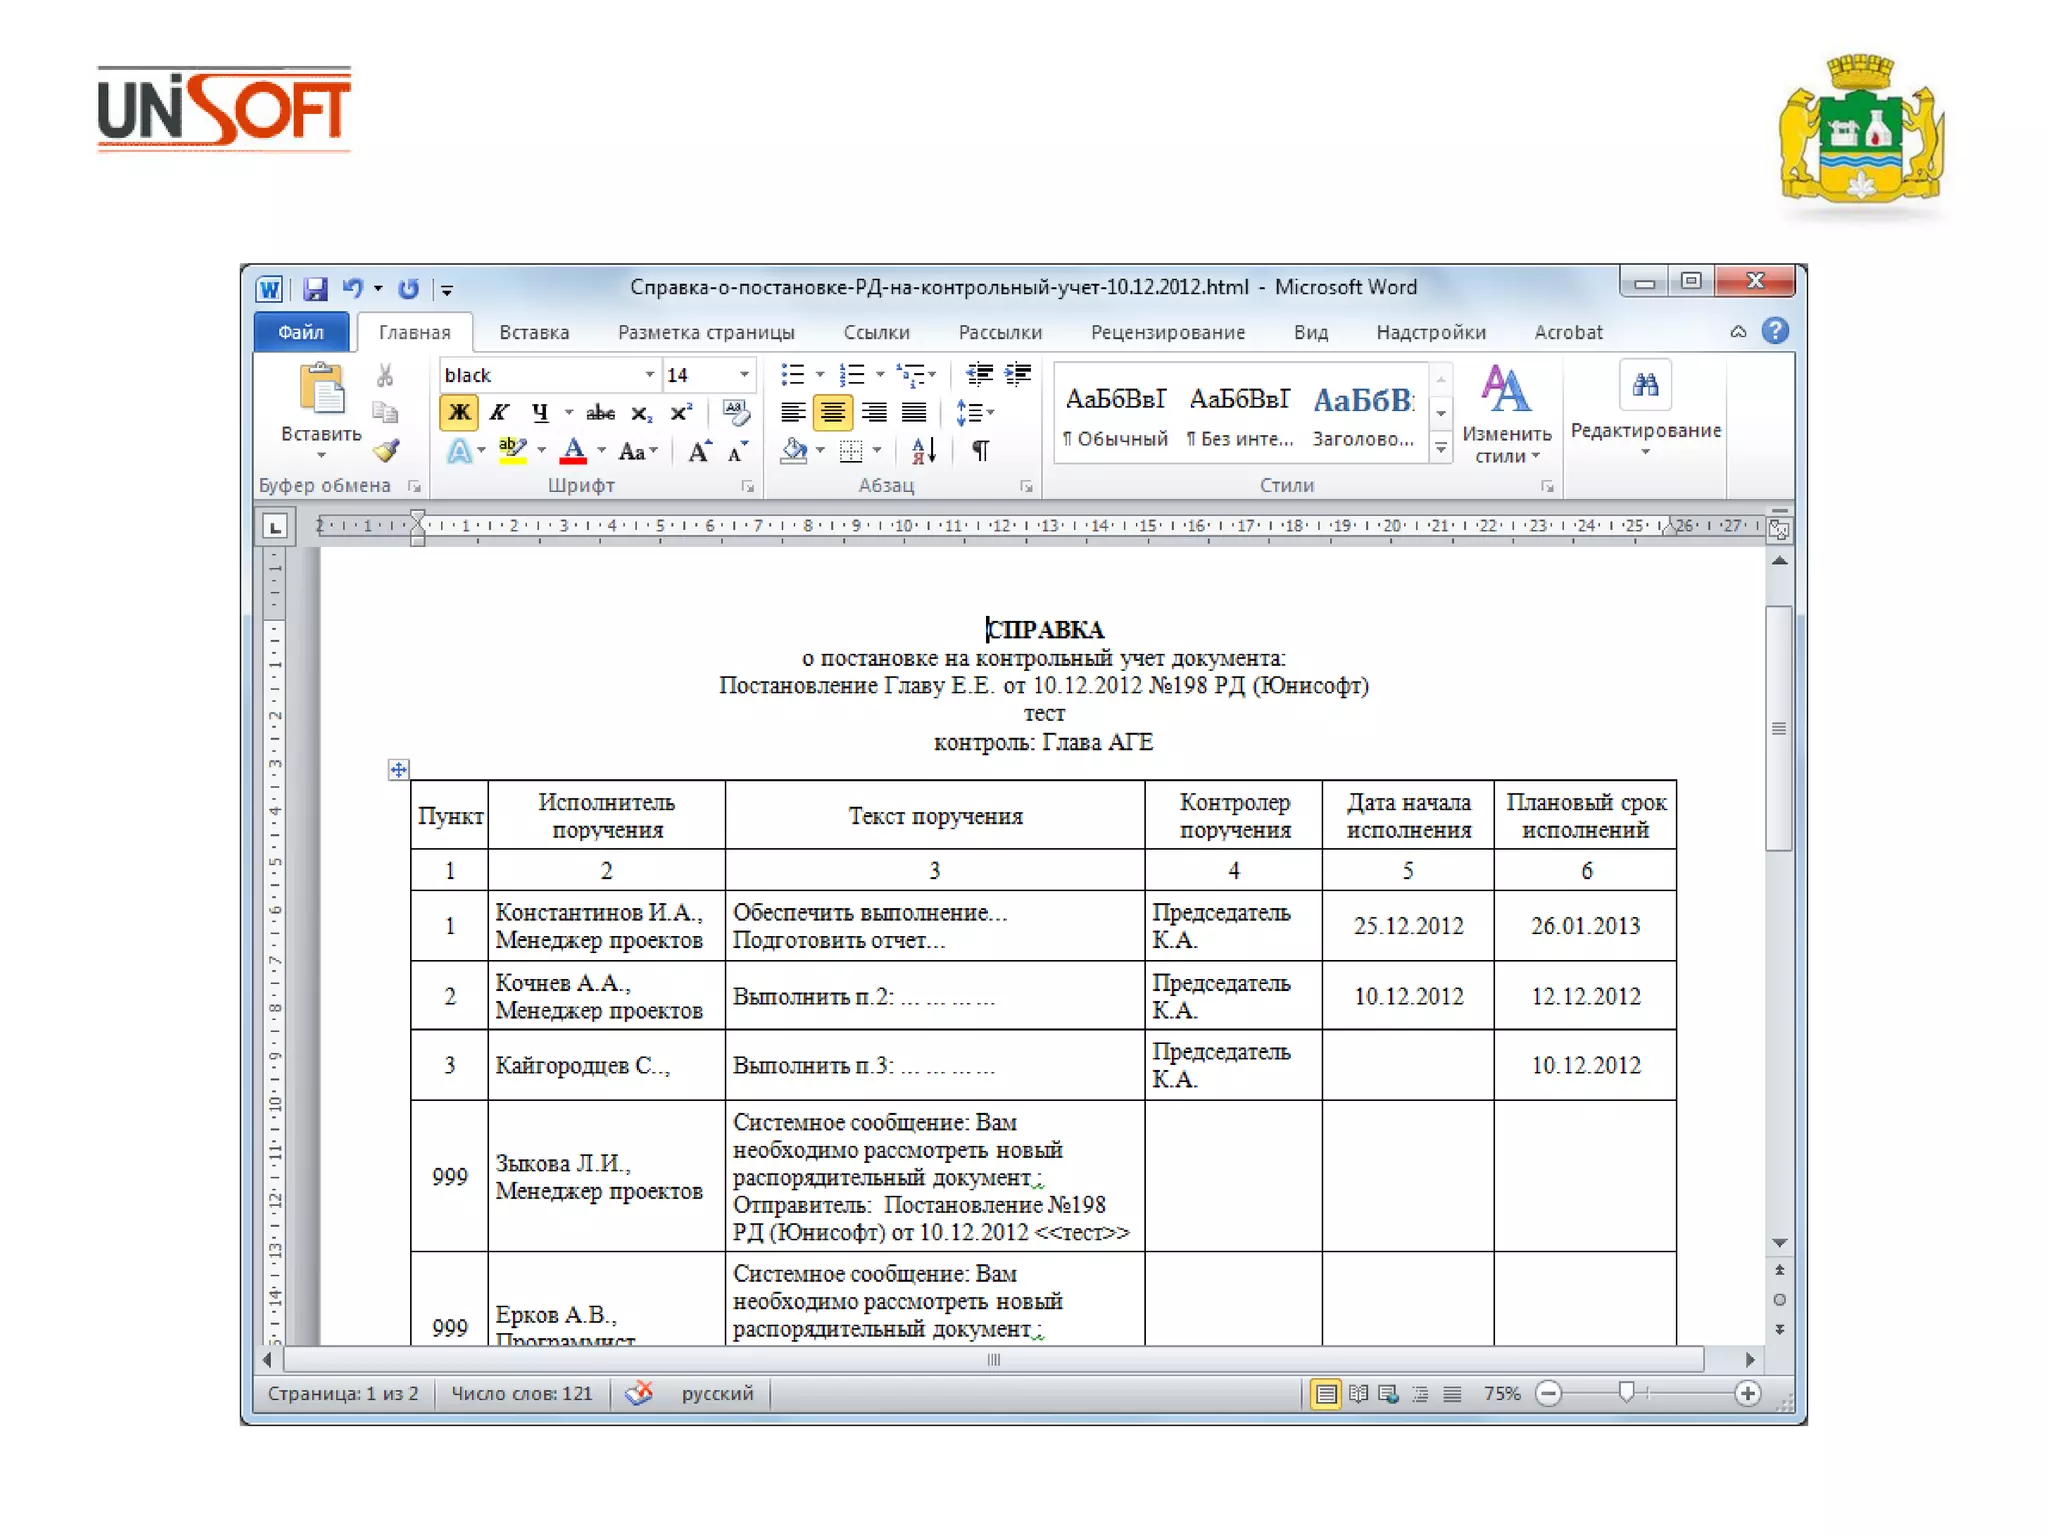
Task: Open the font name dropdown showing black
Action: [x=649, y=375]
